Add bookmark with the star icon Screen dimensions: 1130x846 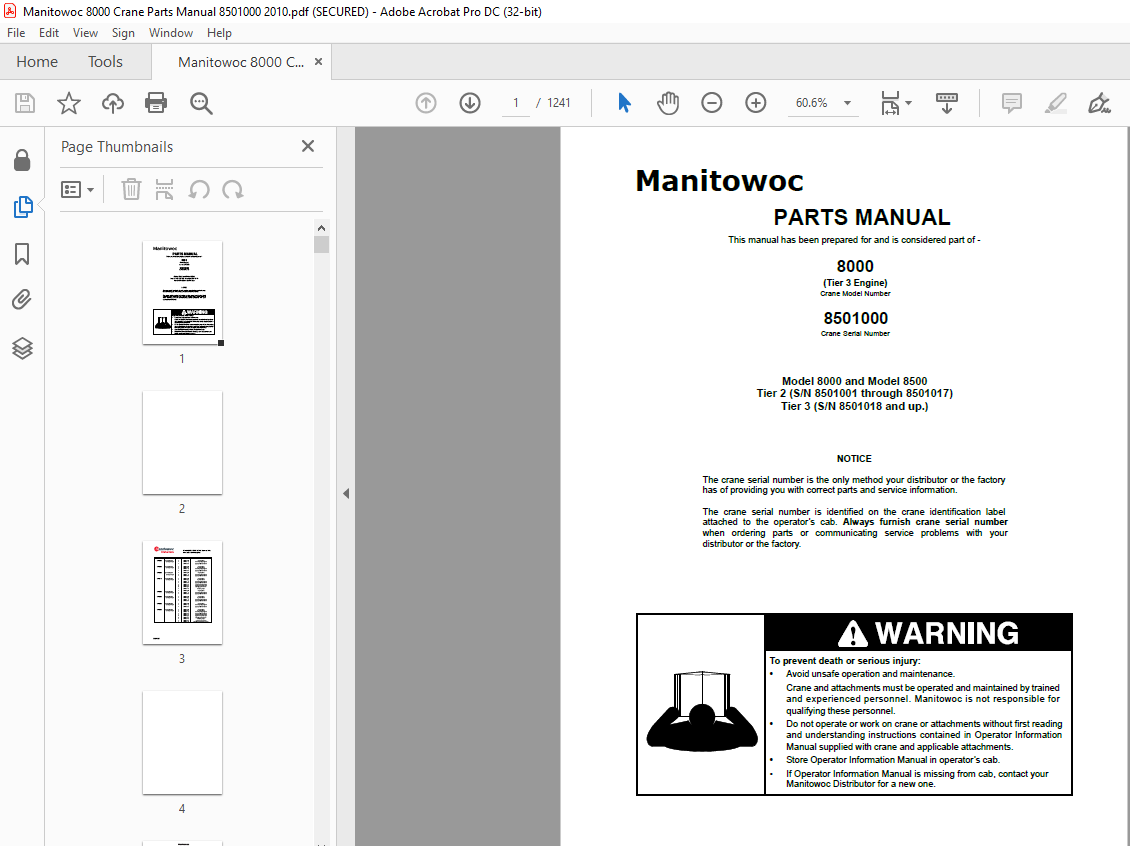69,103
